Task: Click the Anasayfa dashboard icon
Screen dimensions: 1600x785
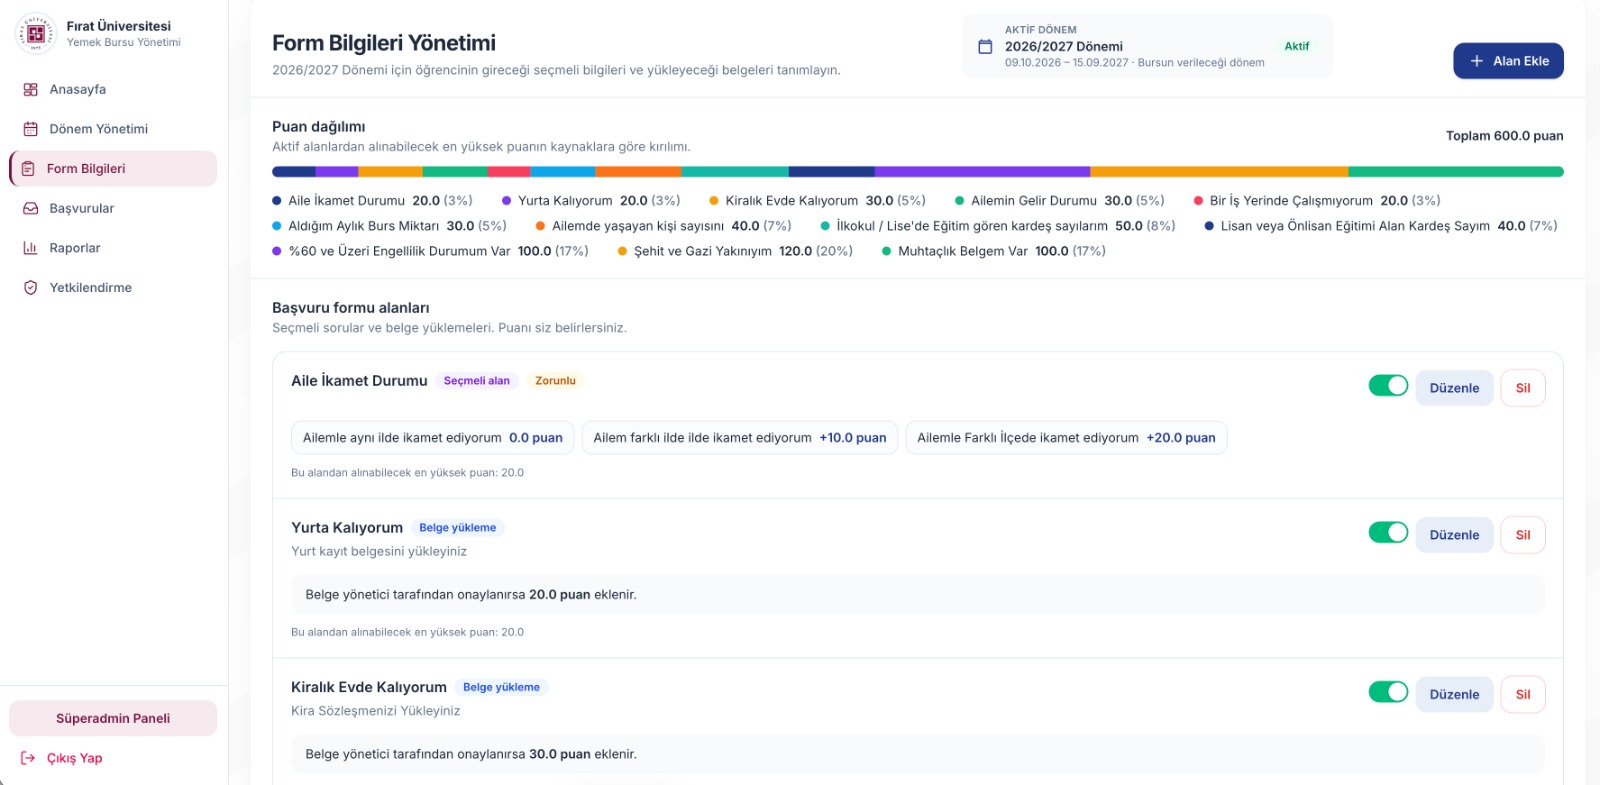Action: tap(30, 90)
